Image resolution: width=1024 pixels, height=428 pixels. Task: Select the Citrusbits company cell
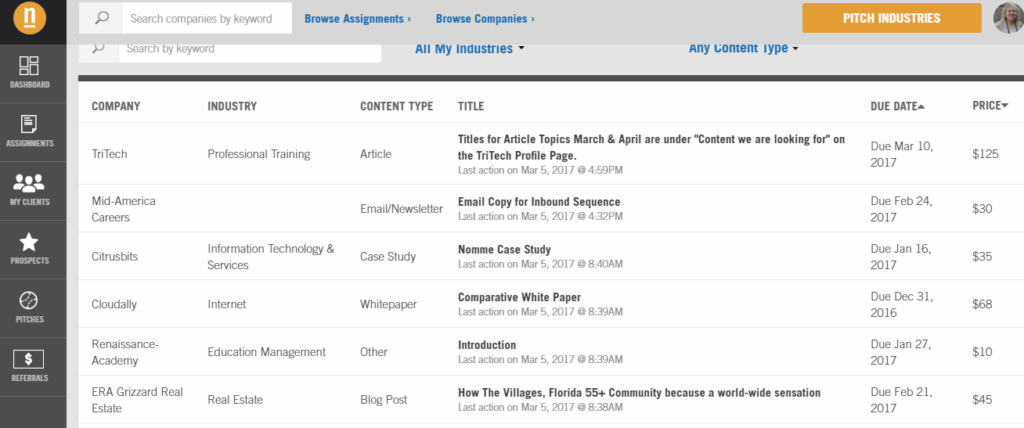(x=115, y=257)
